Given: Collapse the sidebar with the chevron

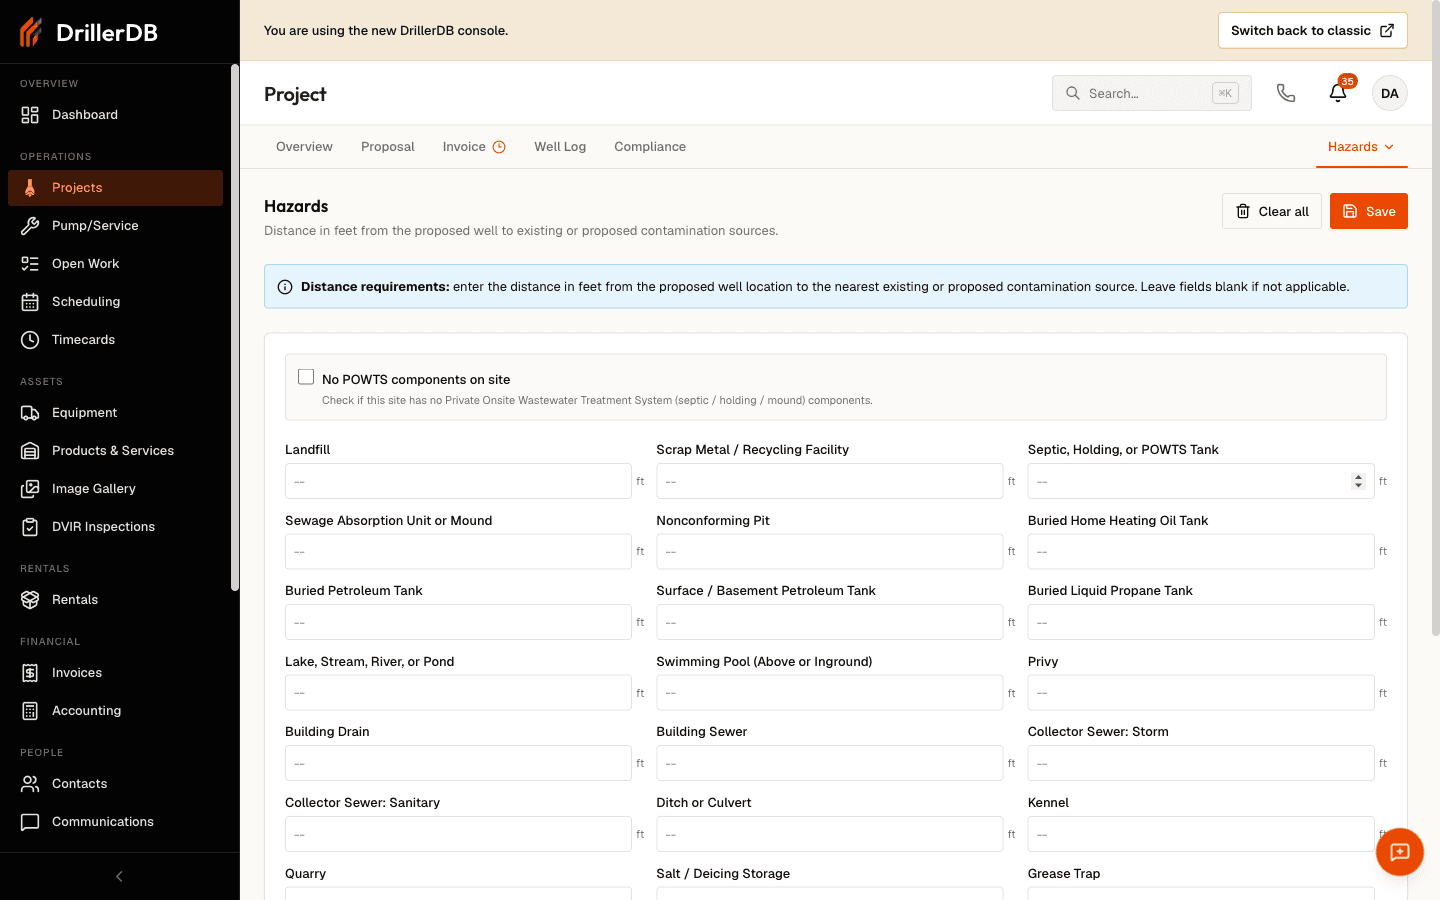Looking at the screenshot, I should pyautogui.click(x=119, y=877).
